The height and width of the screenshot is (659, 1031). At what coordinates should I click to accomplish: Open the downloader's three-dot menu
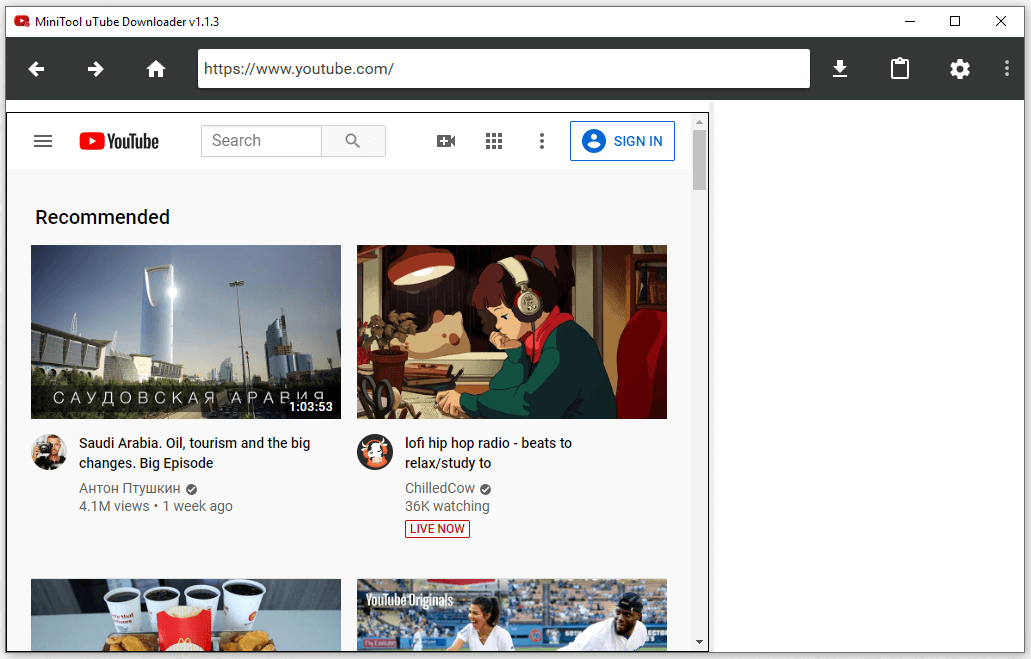(x=1007, y=68)
